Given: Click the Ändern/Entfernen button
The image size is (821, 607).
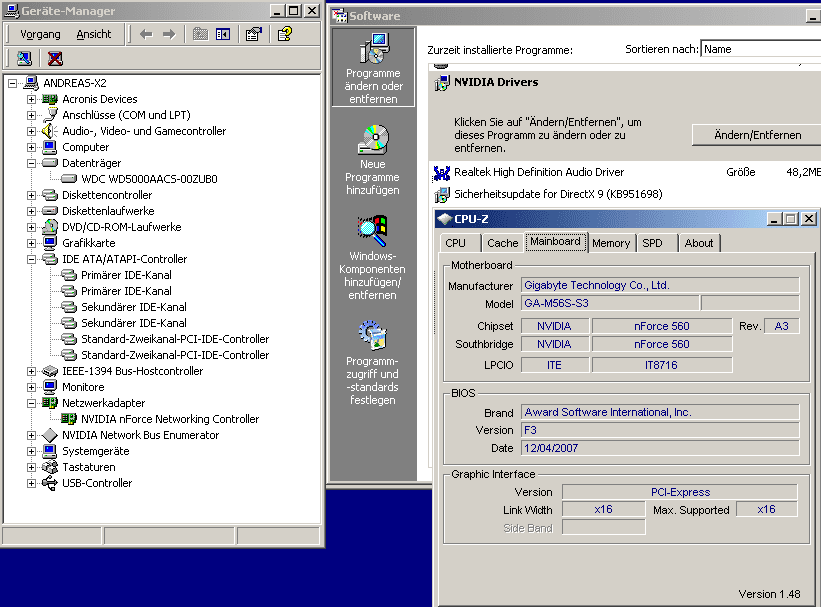Looking at the screenshot, I should (x=757, y=135).
